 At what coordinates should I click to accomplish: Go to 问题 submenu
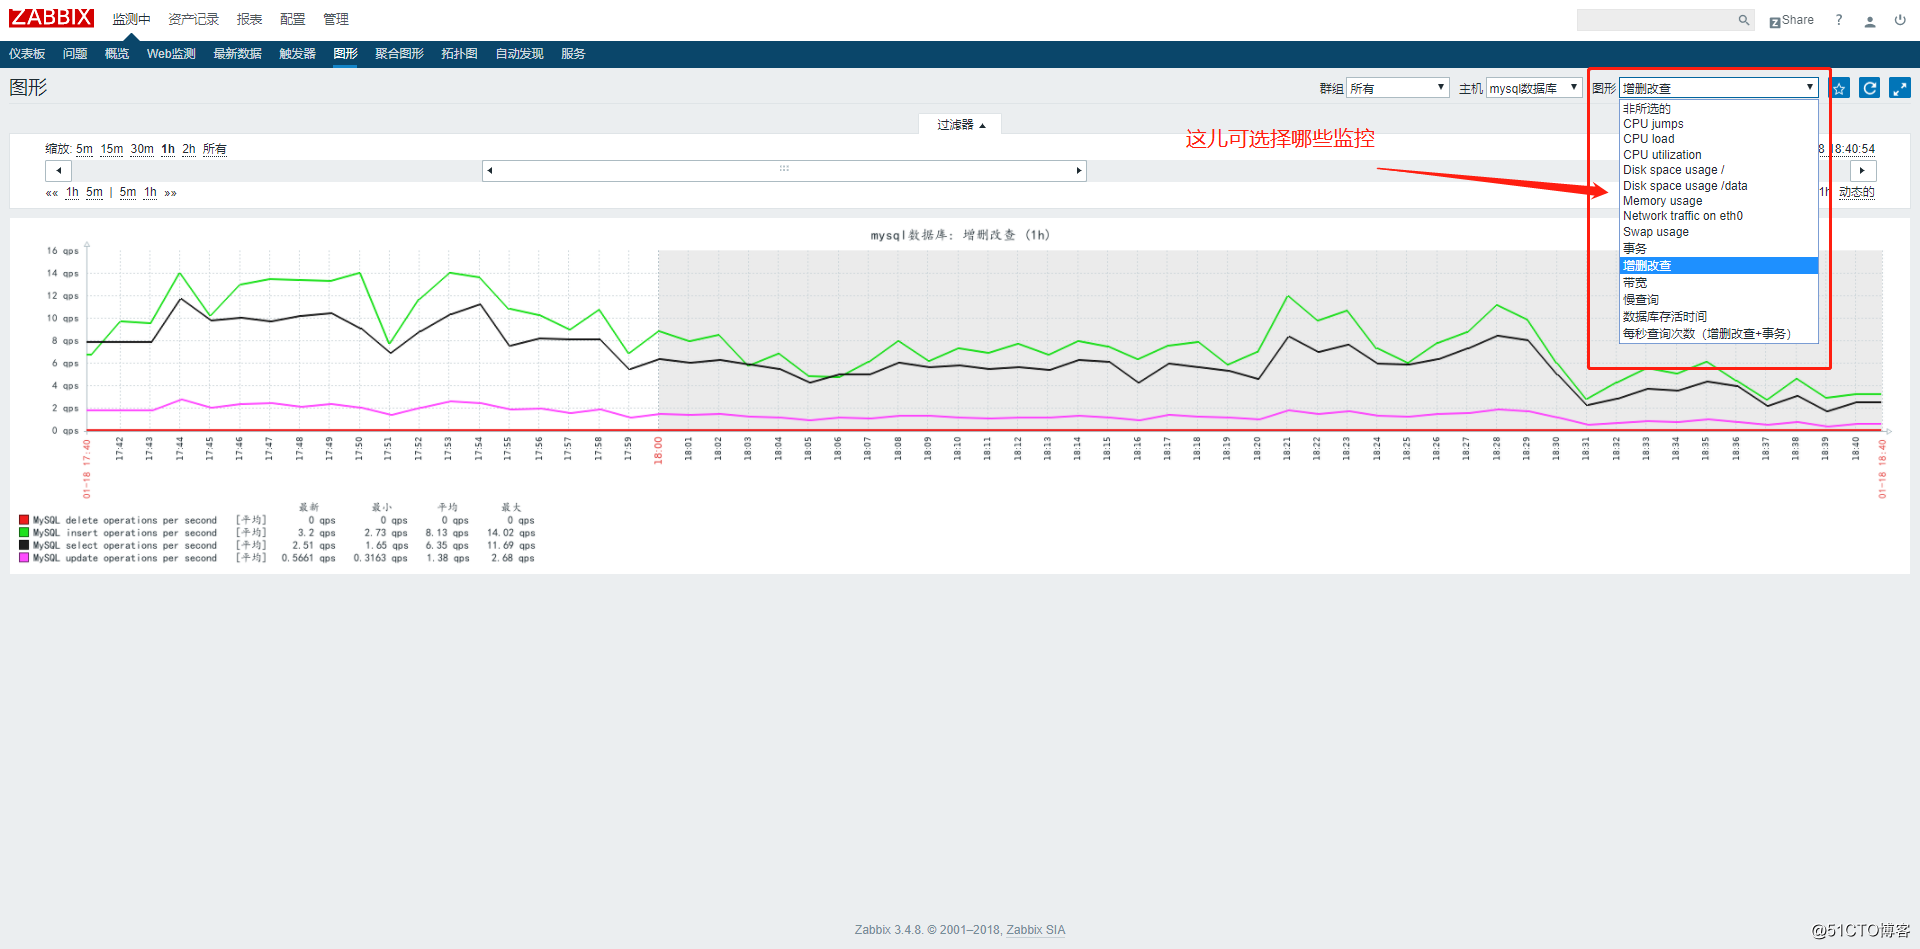pyautogui.click(x=75, y=54)
